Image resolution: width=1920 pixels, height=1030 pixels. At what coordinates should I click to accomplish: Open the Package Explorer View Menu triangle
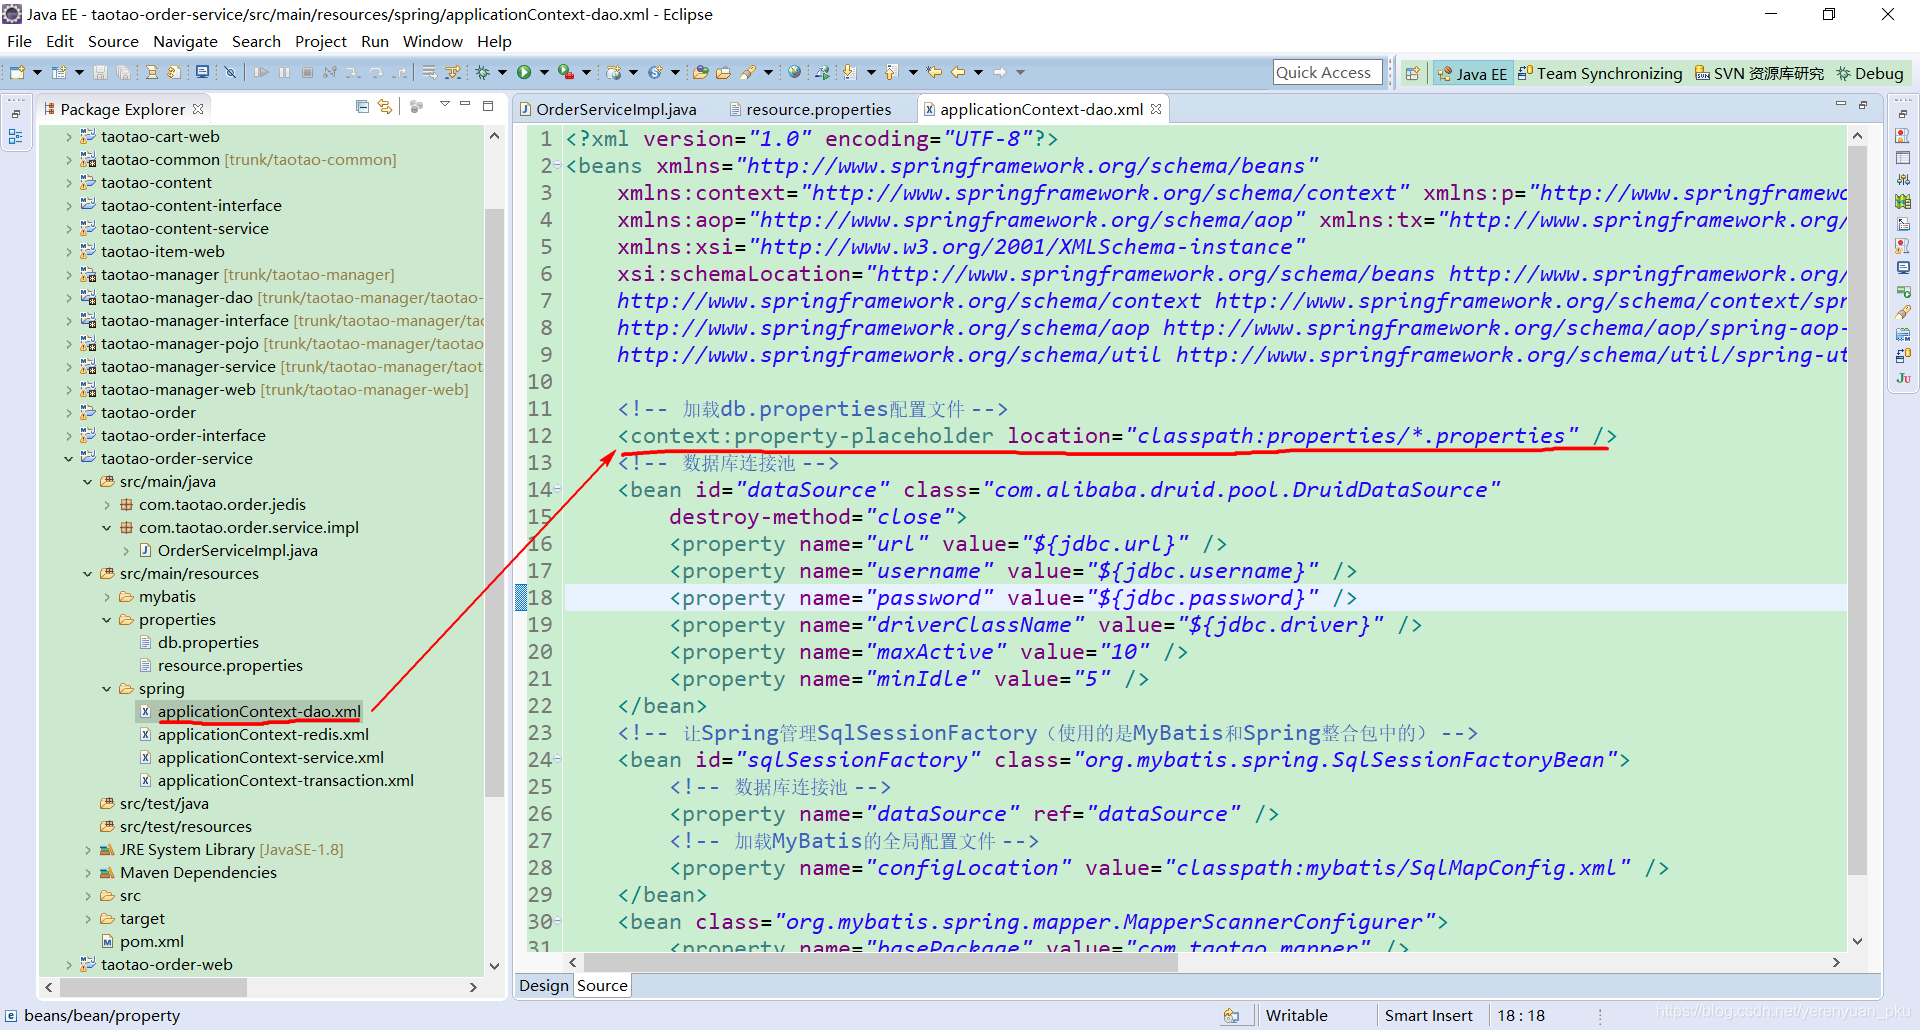coord(444,105)
